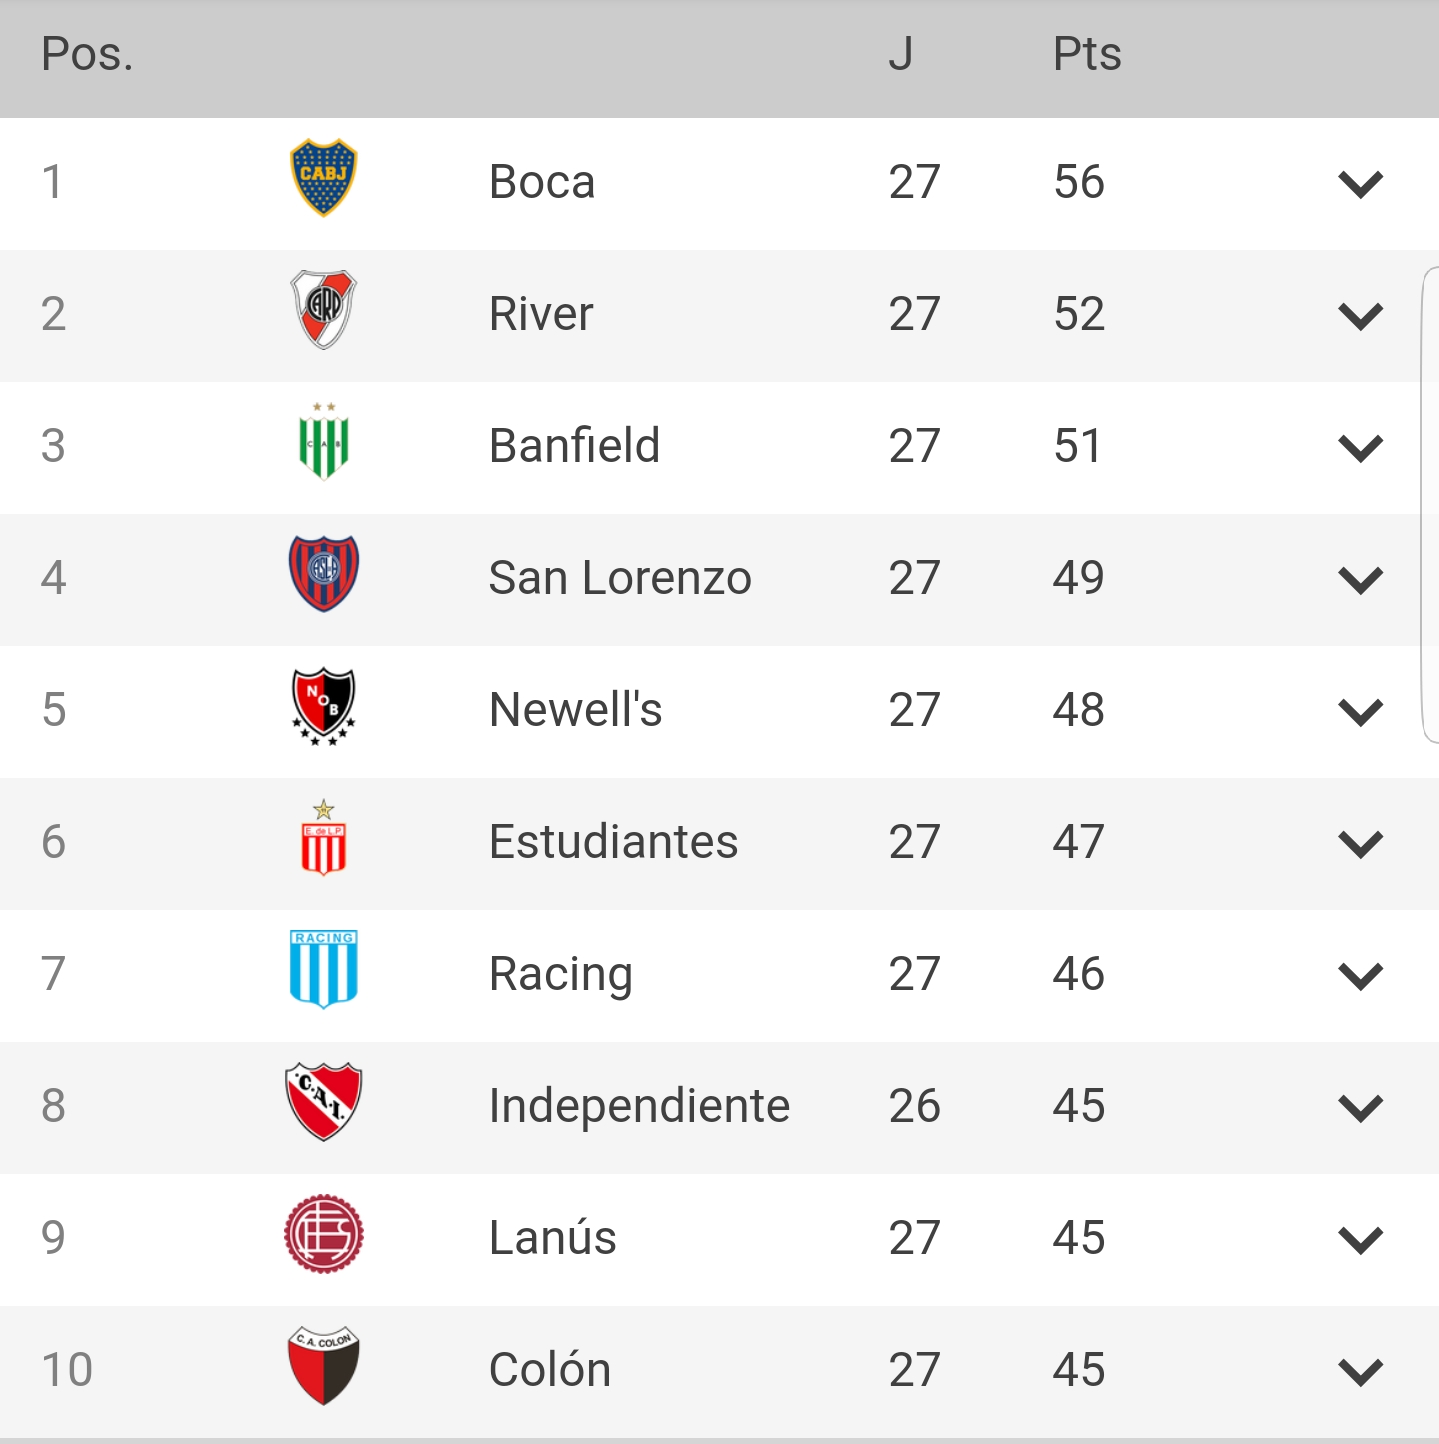Screen dimensions: 1439x1444
Task: Select the Colón red and black shield
Action: (323, 1366)
